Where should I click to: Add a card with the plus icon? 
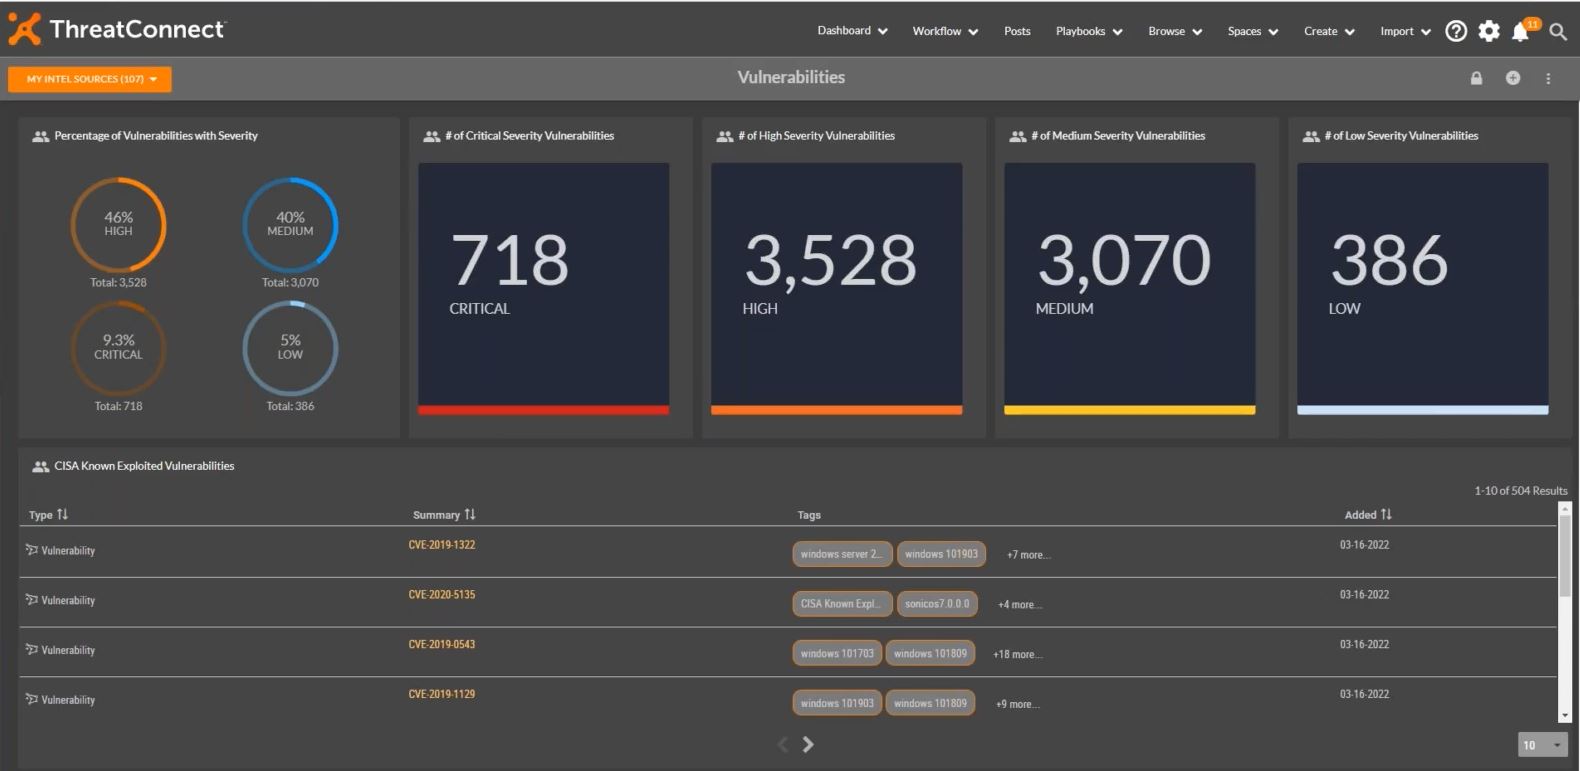(1513, 78)
